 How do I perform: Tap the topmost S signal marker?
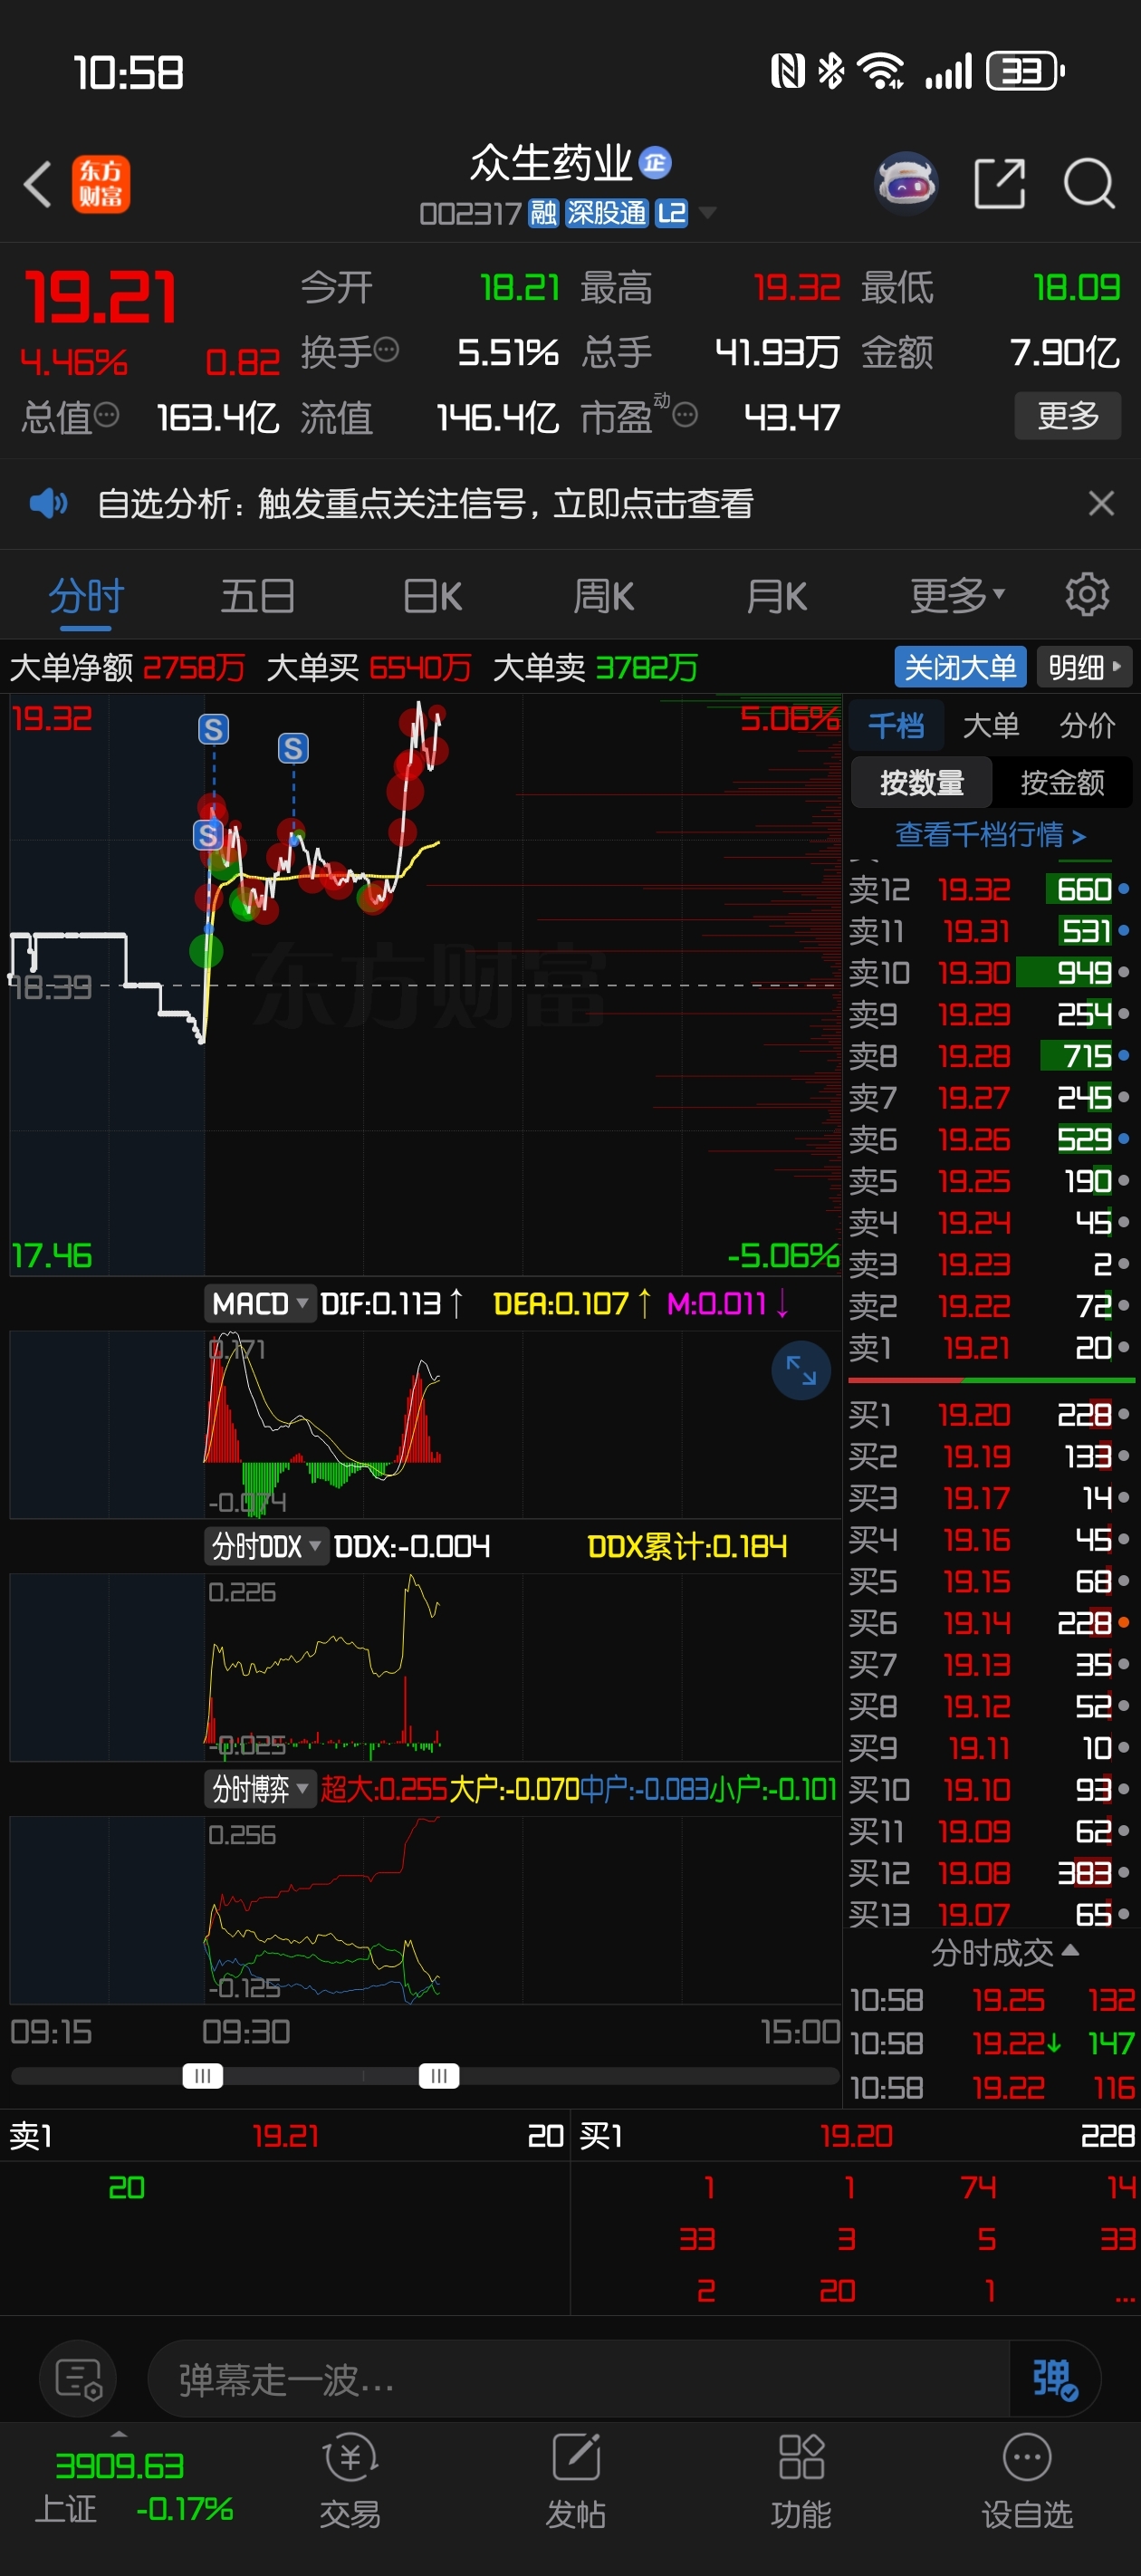click(x=213, y=729)
